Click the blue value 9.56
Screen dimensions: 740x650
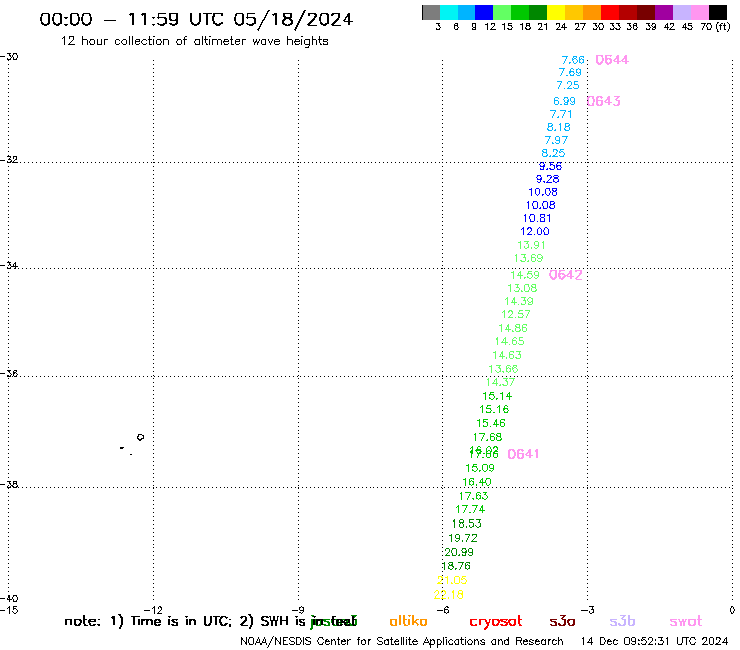point(550,166)
